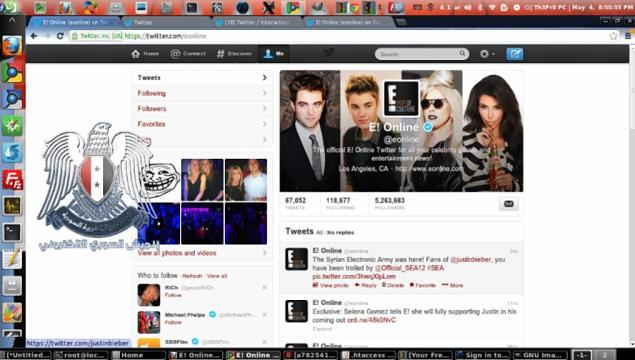
Task: Switch to the Discover navigation item
Action: click(234, 53)
